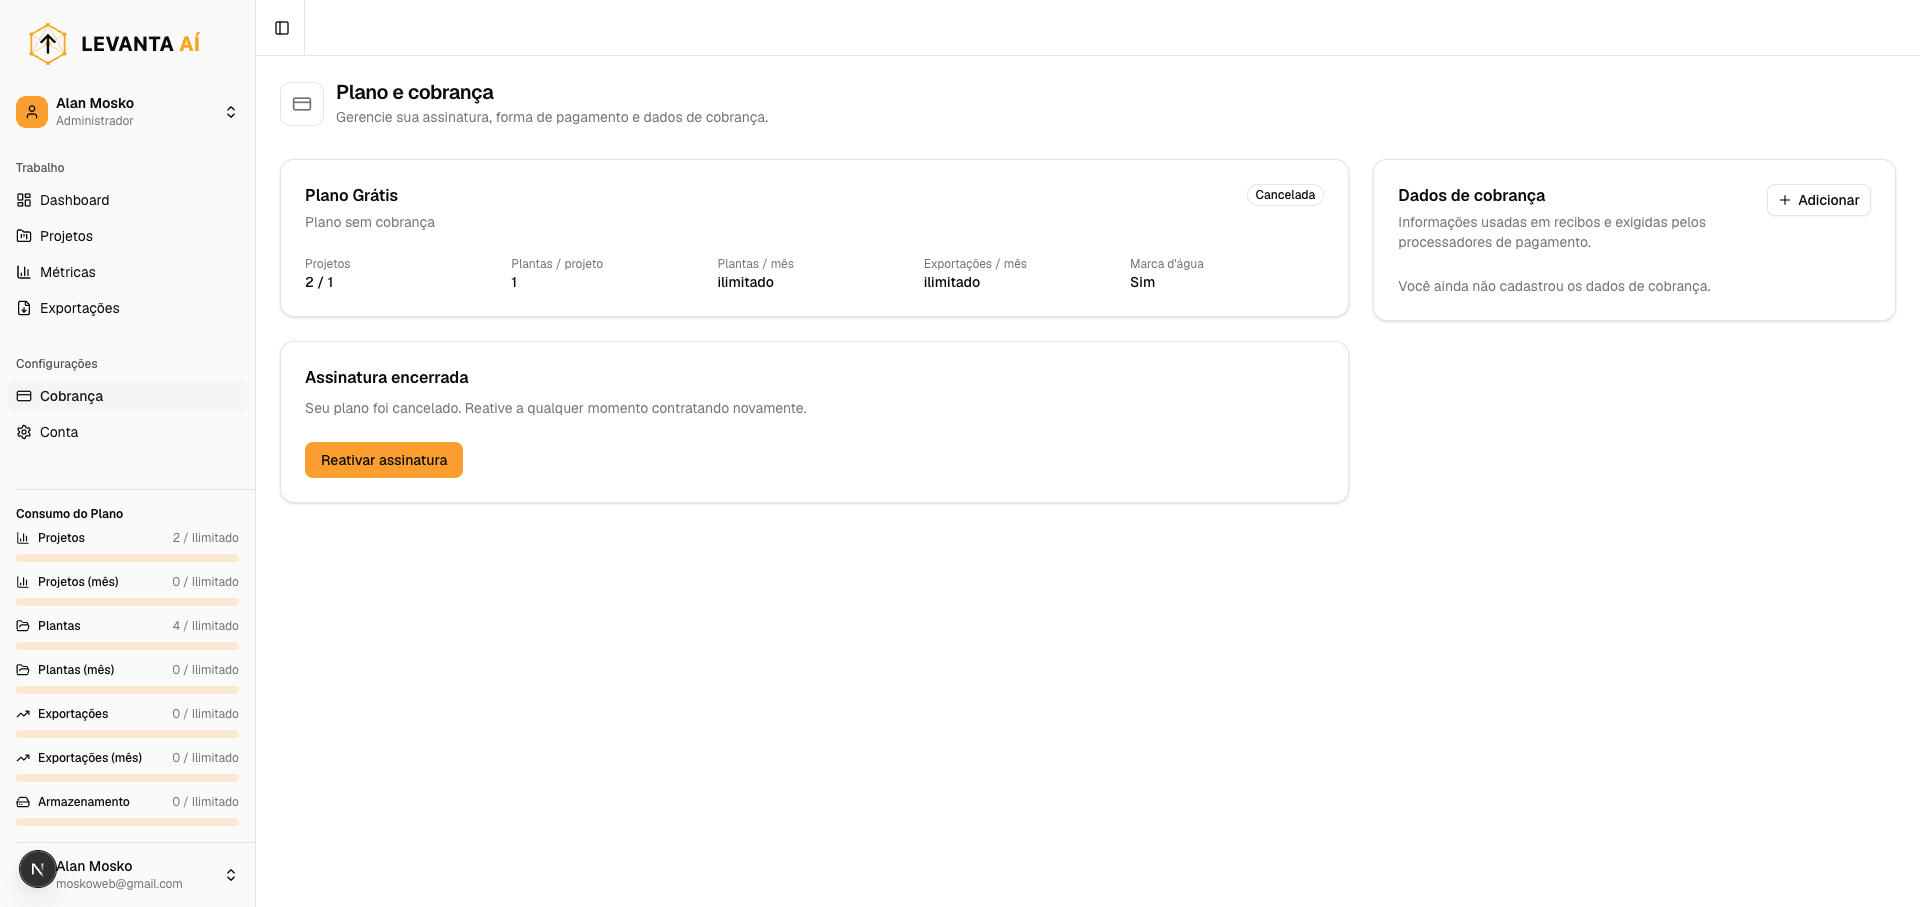Open the moskoweb@gmail.com account menu chevron
The image size is (1920, 907).
point(231,875)
